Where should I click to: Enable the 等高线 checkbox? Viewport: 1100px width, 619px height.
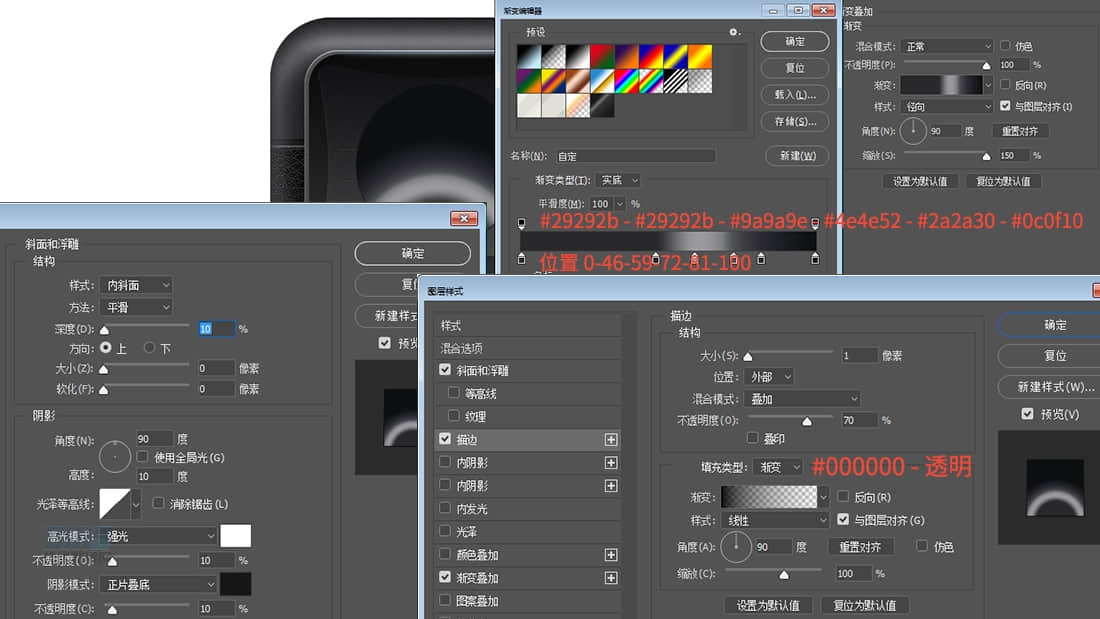453,393
